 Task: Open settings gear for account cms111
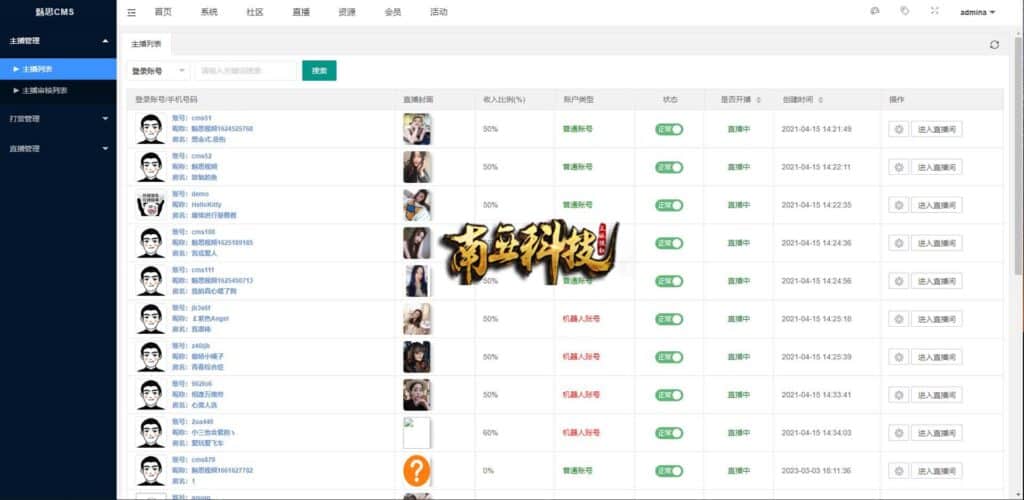(x=898, y=281)
